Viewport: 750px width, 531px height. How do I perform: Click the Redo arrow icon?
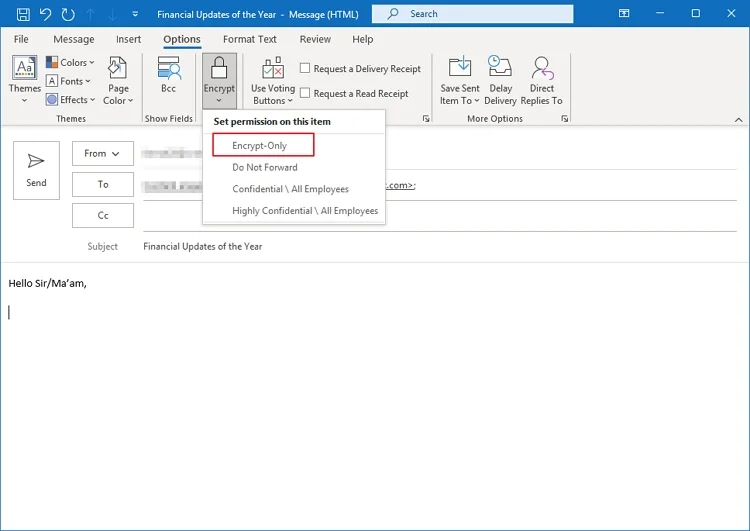pos(68,14)
